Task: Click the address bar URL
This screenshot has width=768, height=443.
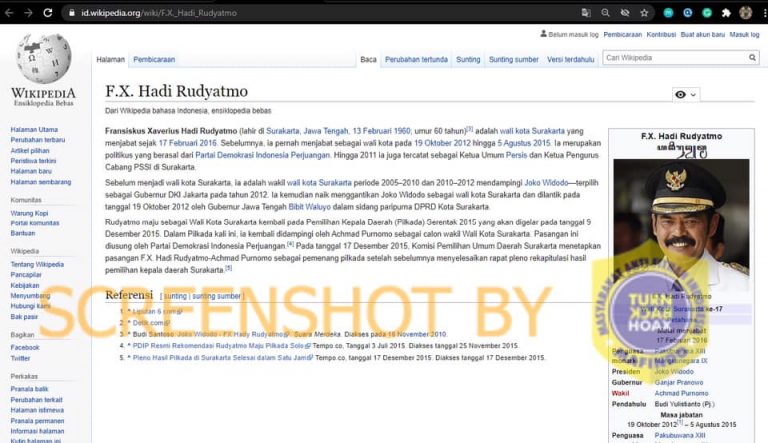Action: (x=159, y=13)
